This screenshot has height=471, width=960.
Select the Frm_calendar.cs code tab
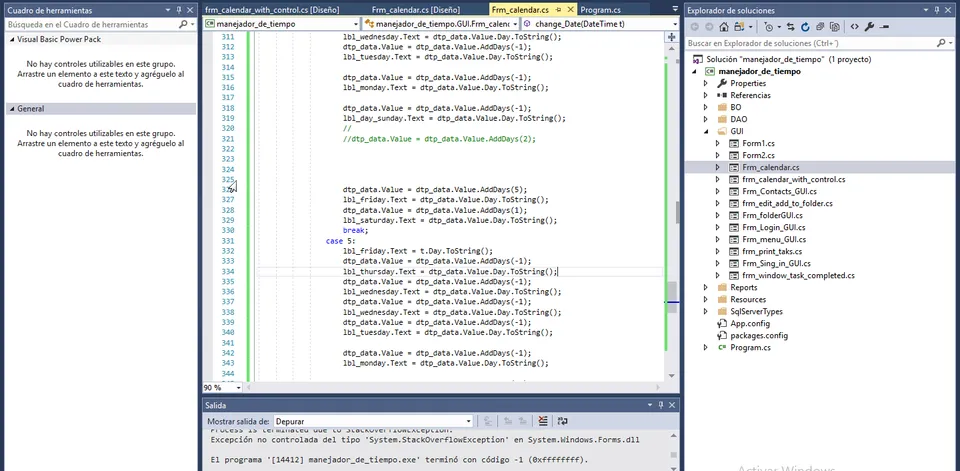(x=520, y=10)
